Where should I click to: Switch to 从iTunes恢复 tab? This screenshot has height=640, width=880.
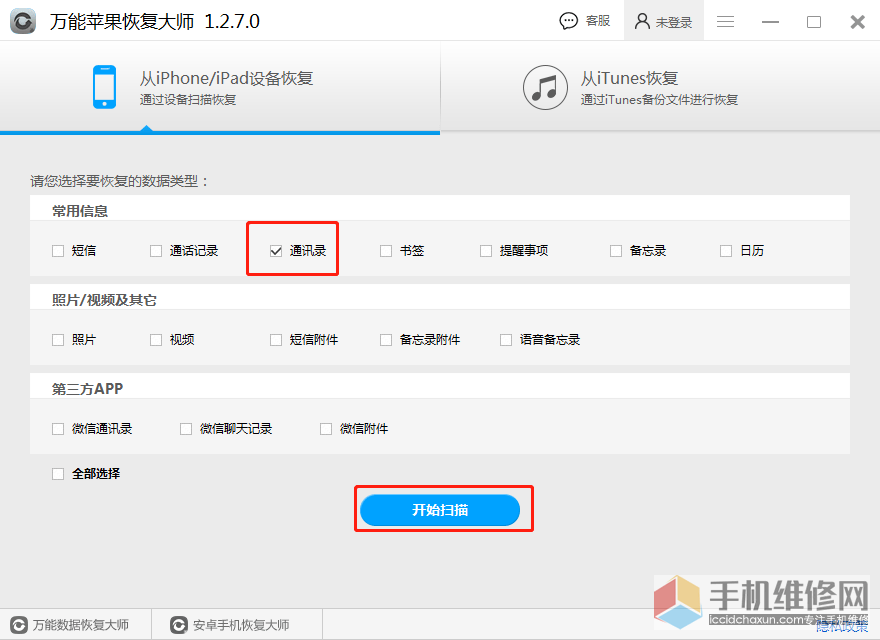pyautogui.click(x=660, y=87)
